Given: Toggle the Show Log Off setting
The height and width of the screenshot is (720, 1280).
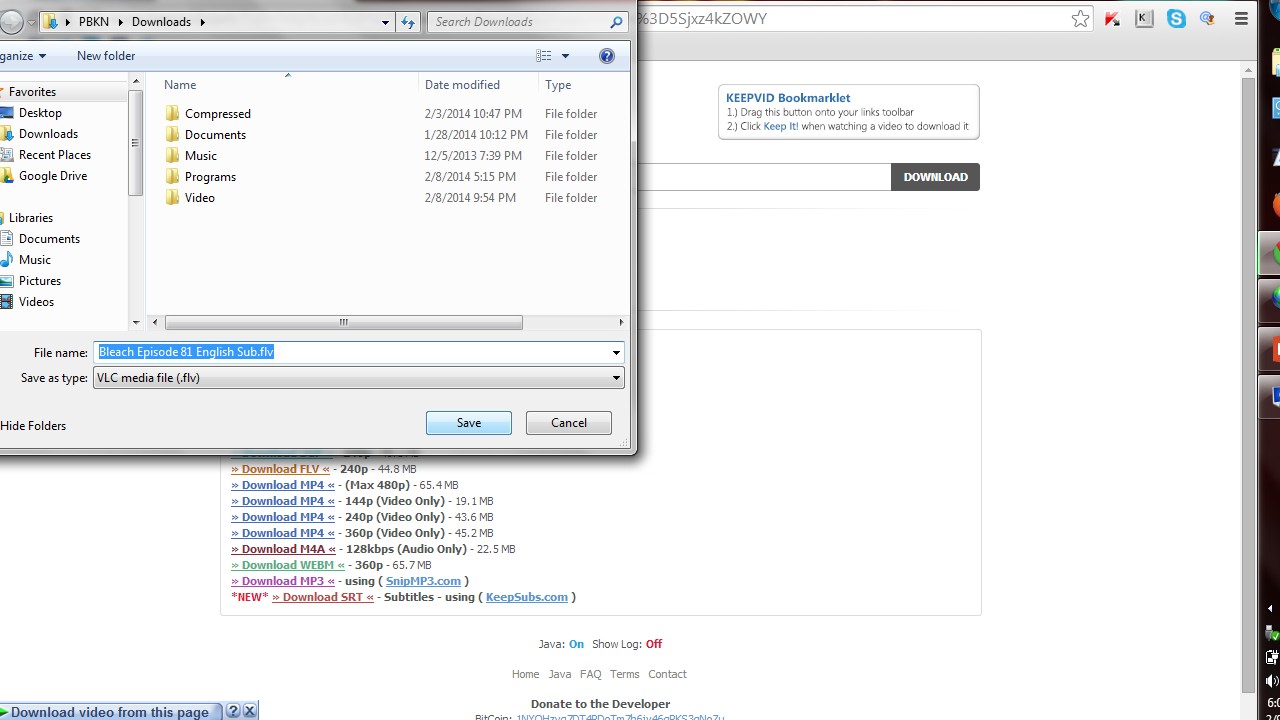Looking at the screenshot, I should pyautogui.click(x=653, y=644).
